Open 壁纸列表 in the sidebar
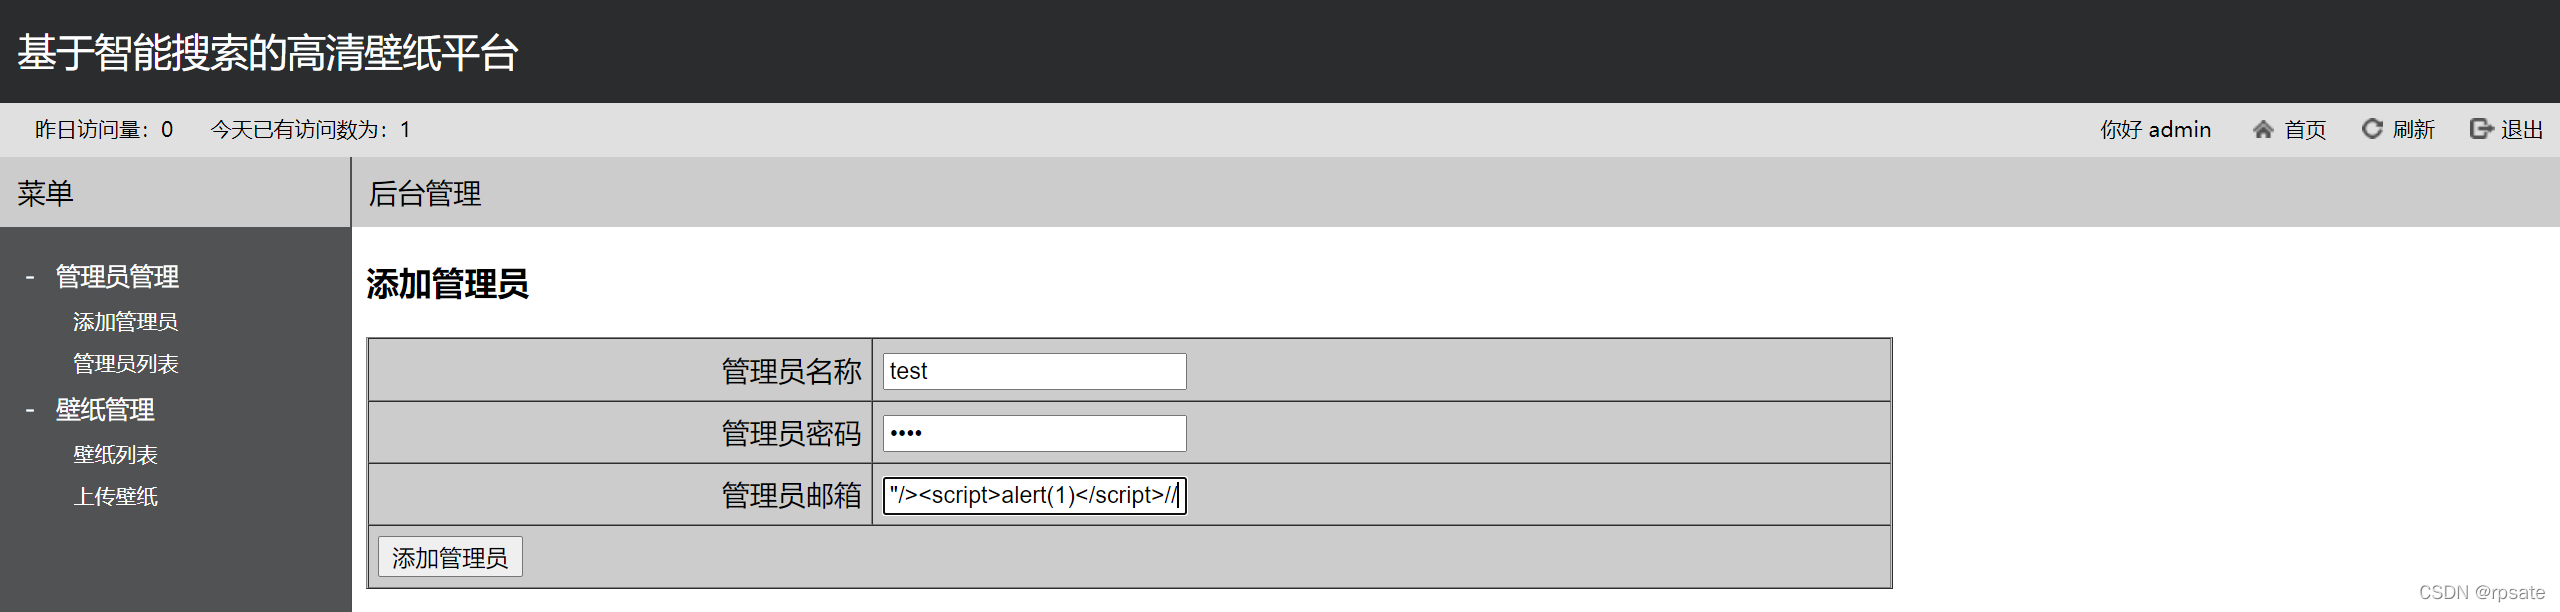The width and height of the screenshot is (2560, 612). (x=115, y=455)
